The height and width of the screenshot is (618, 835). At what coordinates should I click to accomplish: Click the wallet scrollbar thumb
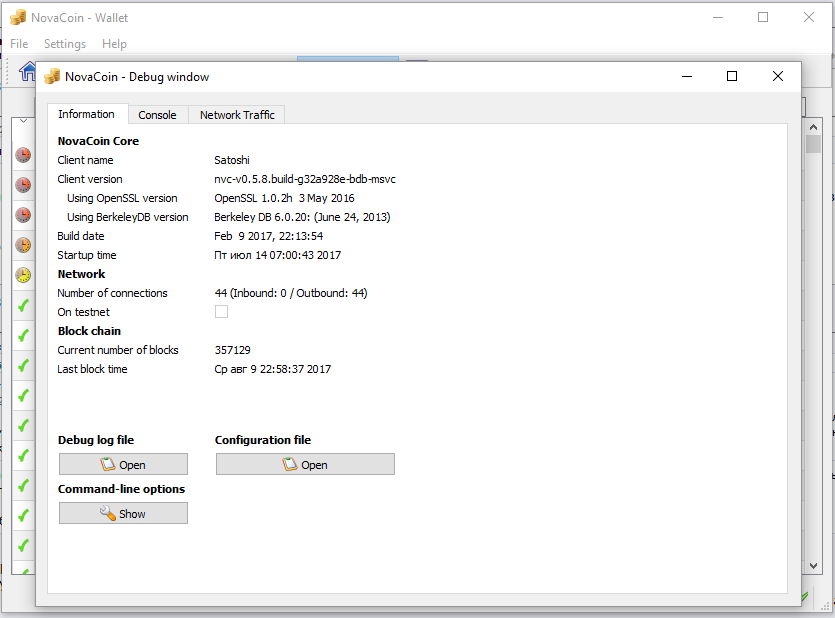tap(813, 144)
